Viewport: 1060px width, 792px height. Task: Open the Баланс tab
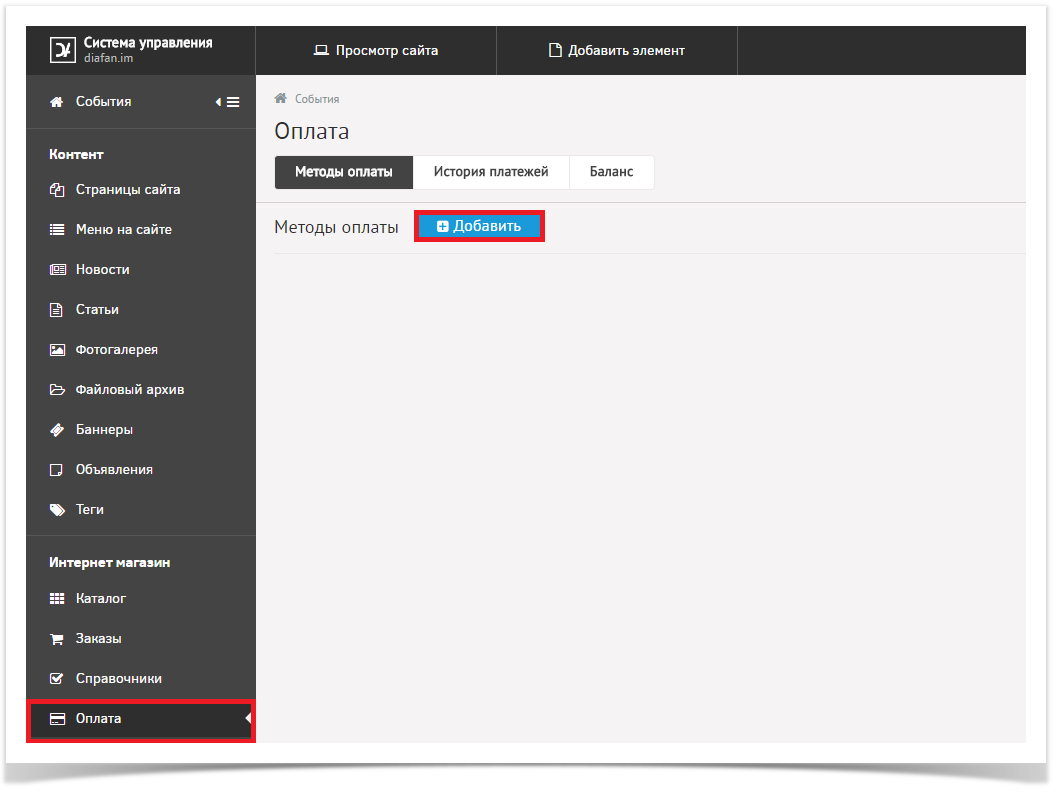click(x=611, y=172)
